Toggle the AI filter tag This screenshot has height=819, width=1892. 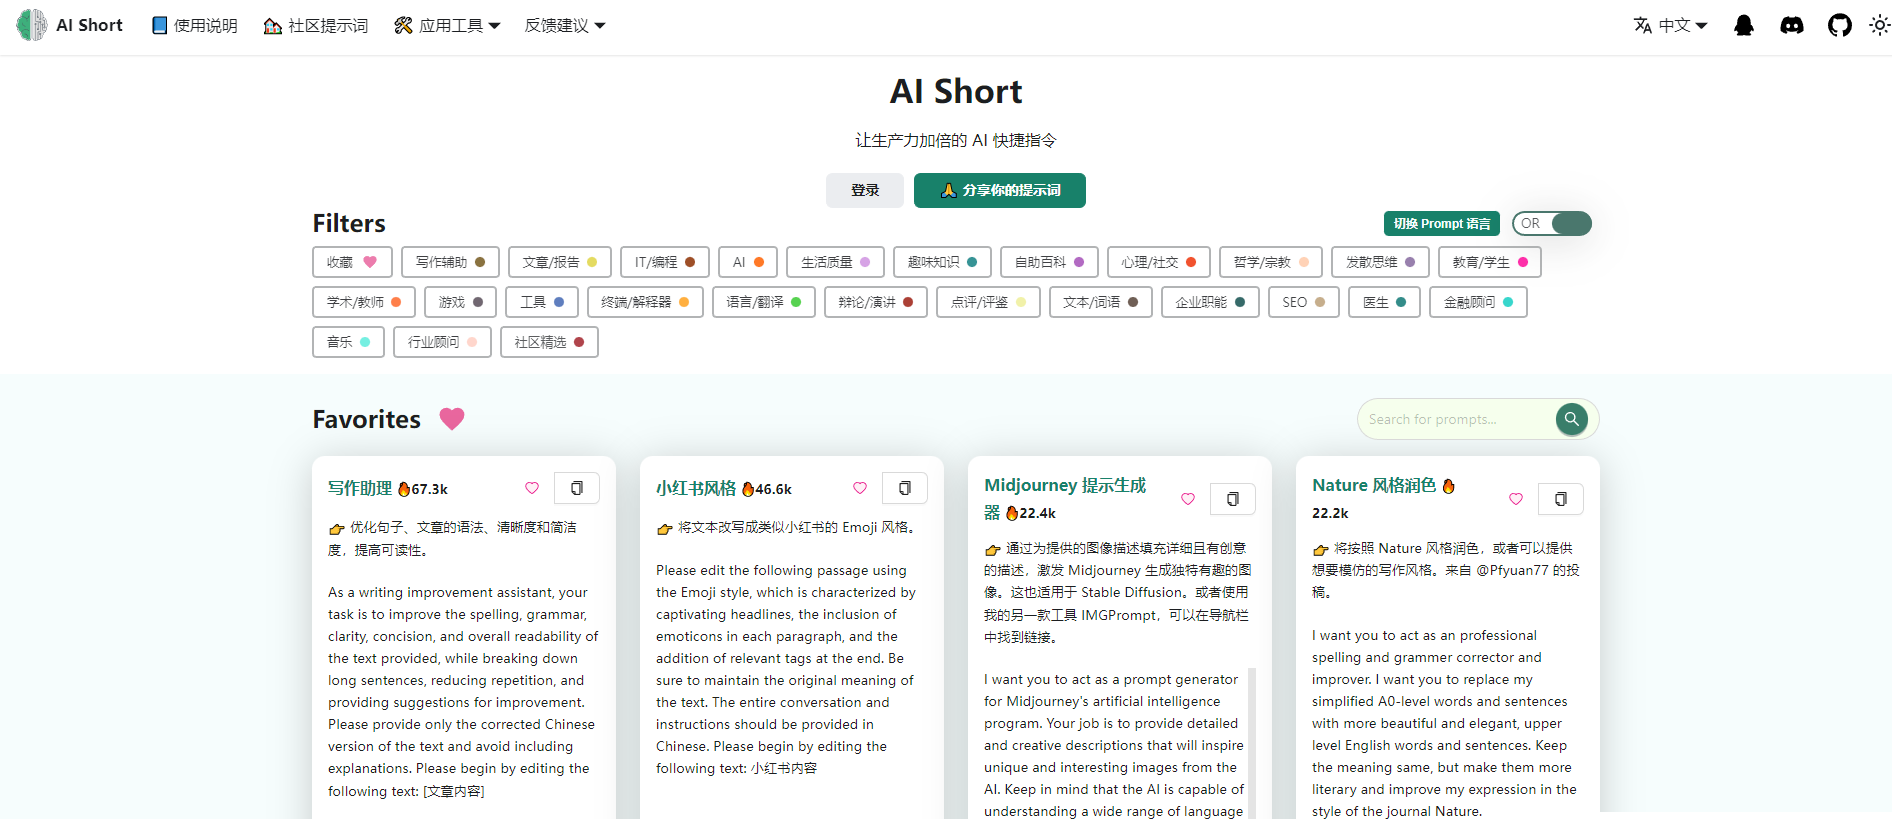[x=748, y=262]
